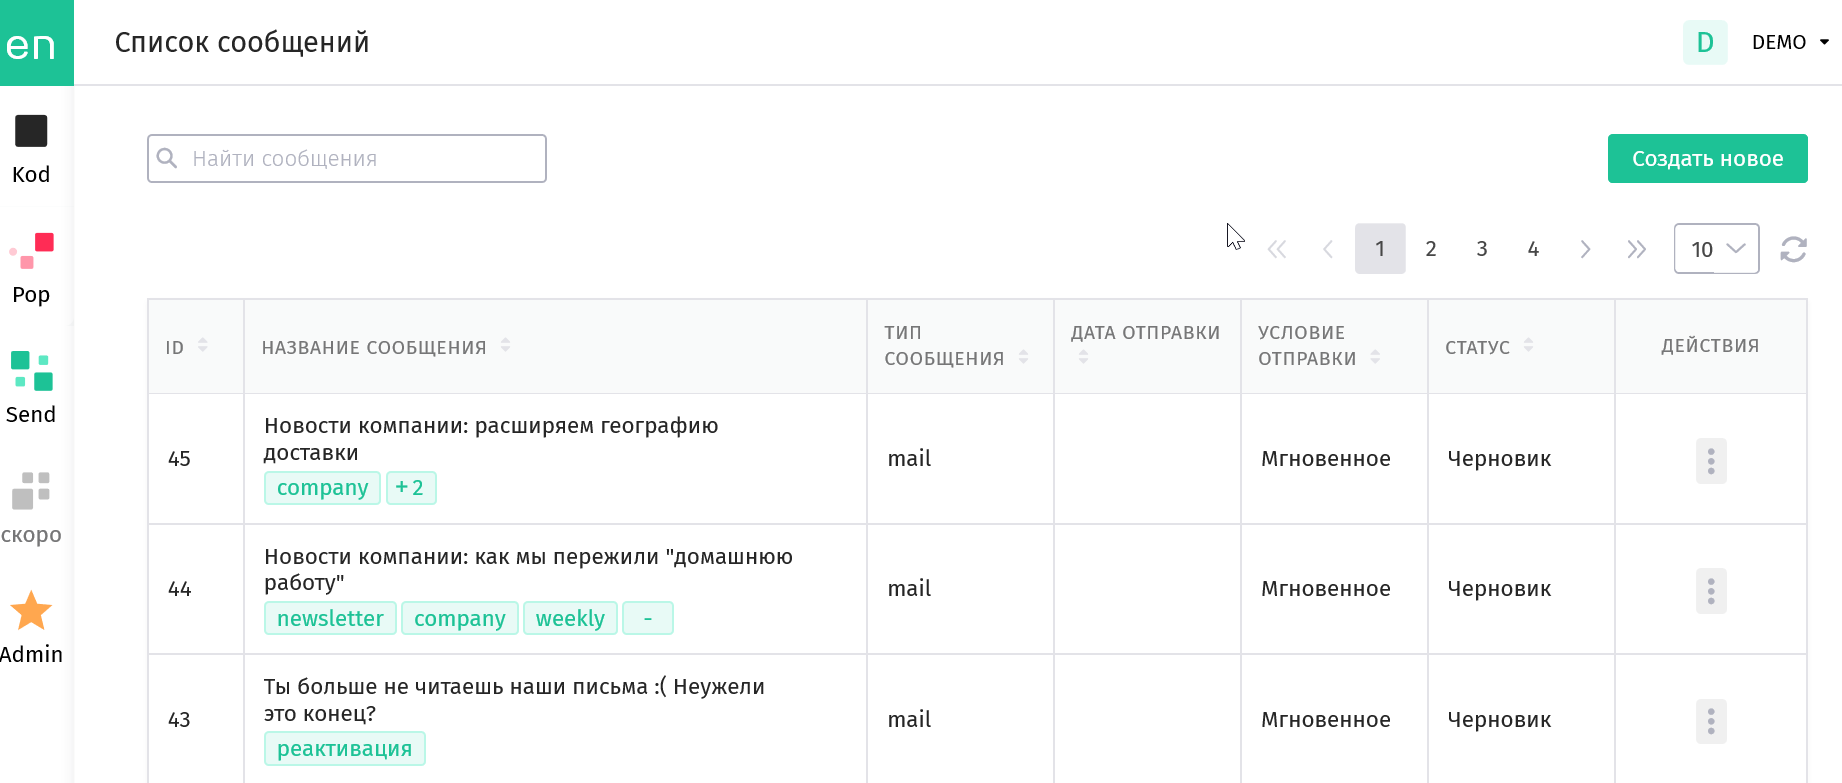Viewport: 1842px width, 783px height.
Task: Focus the 'Найти сообщения' search field
Action: pyautogui.click(x=347, y=159)
